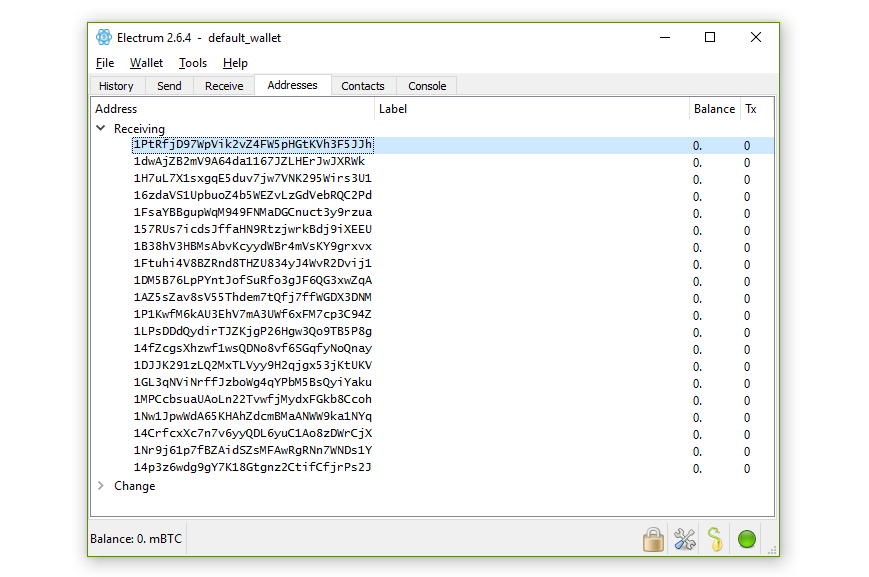Expand the Change addresses group

click(x=101, y=486)
